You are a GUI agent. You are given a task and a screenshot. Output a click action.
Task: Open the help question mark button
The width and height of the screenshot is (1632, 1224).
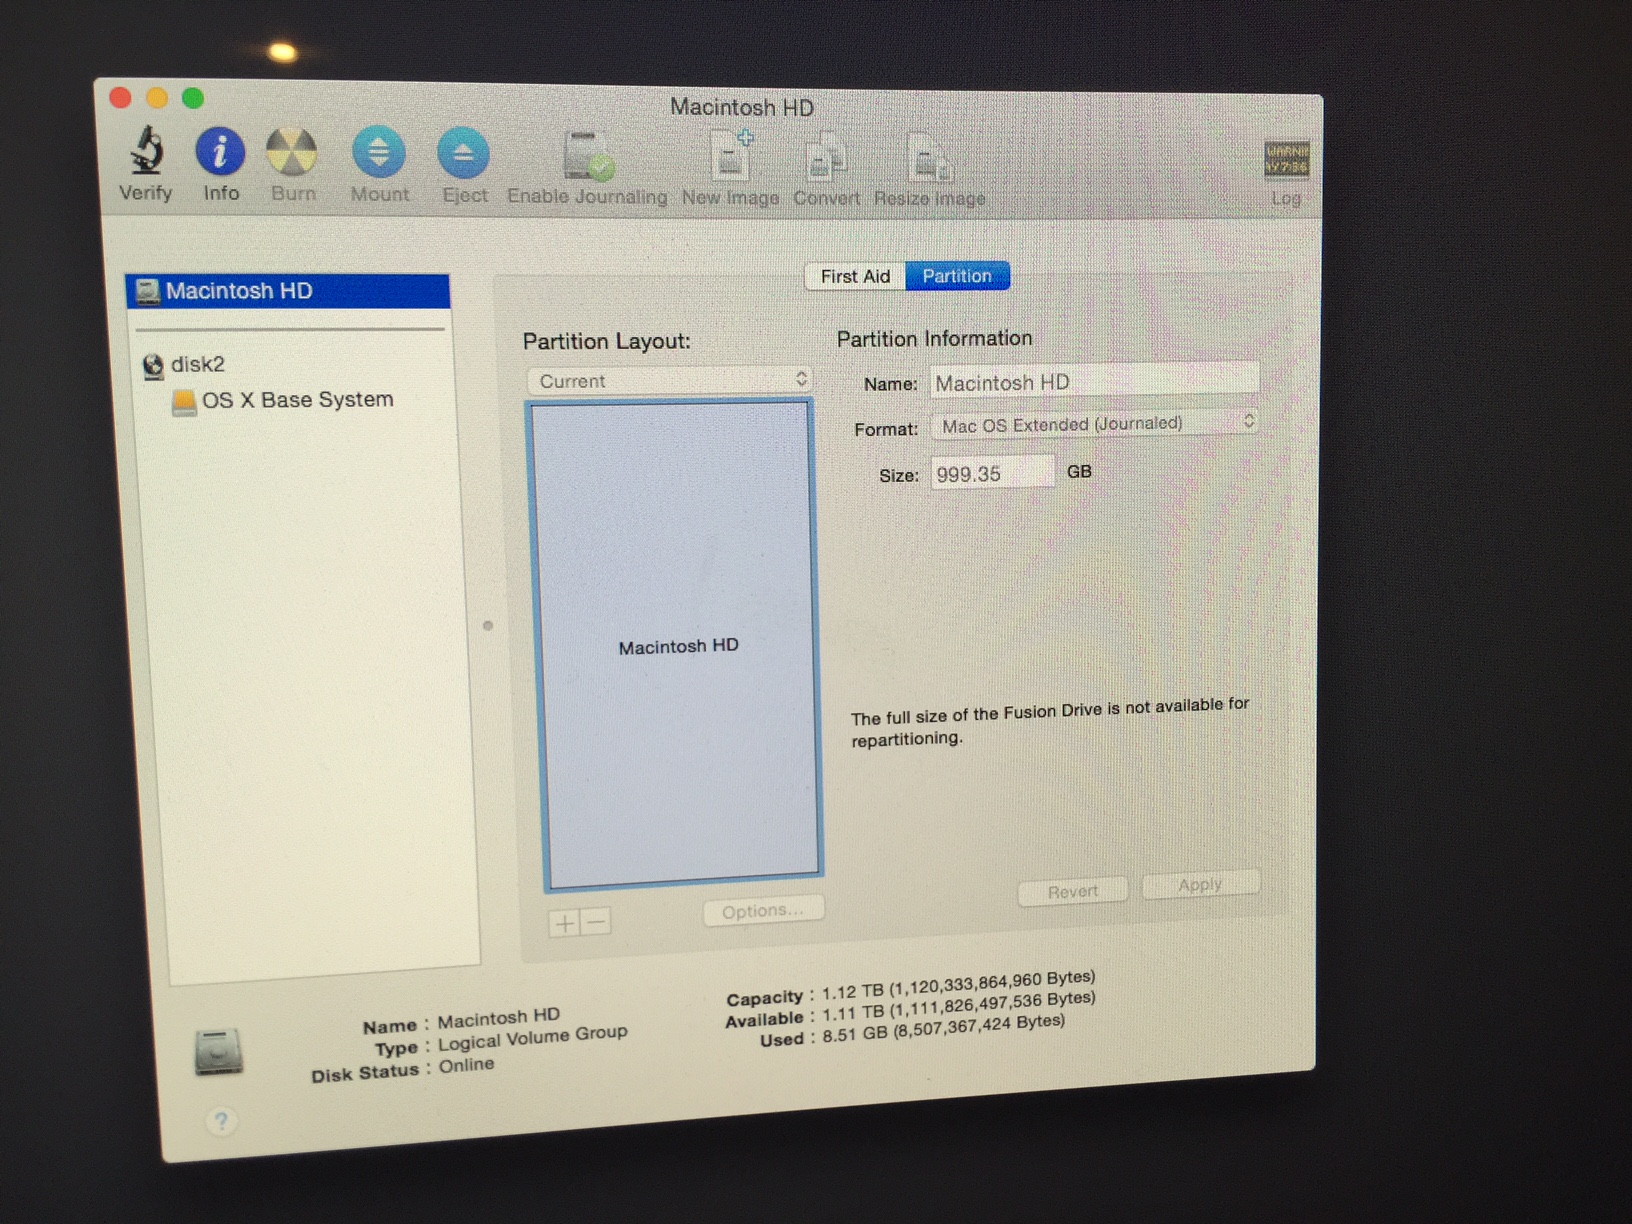(221, 1121)
